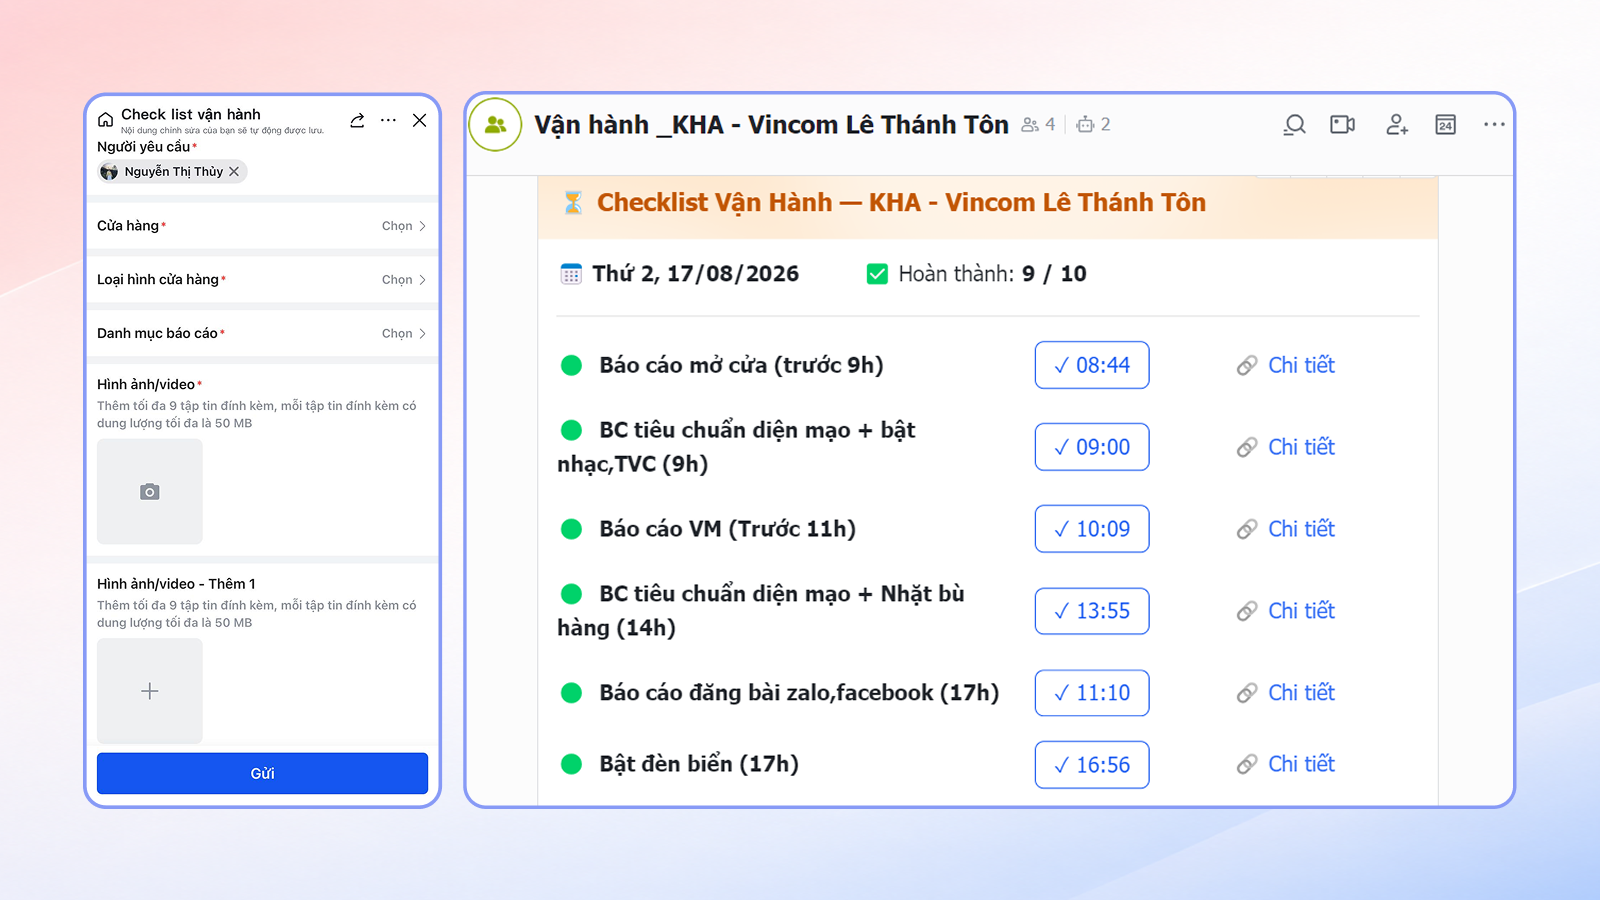Open the Danh mục báo cáo selector

click(262, 334)
